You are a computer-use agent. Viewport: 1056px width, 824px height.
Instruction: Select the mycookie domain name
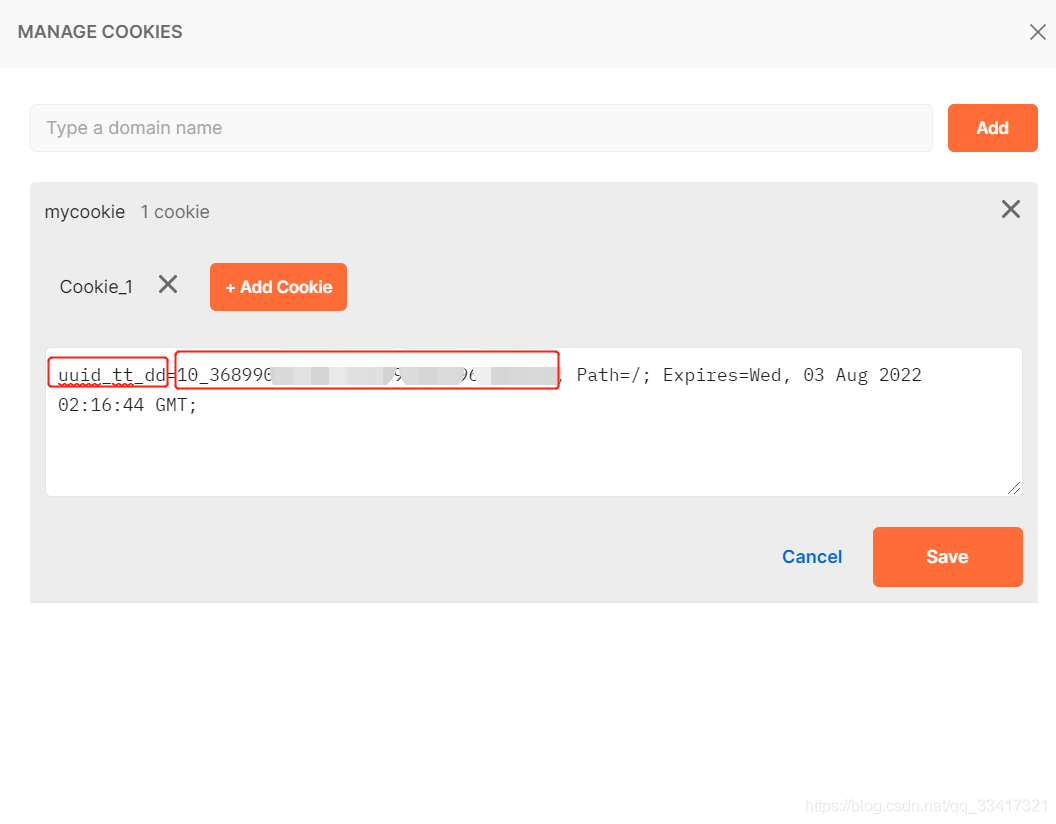coord(85,212)
